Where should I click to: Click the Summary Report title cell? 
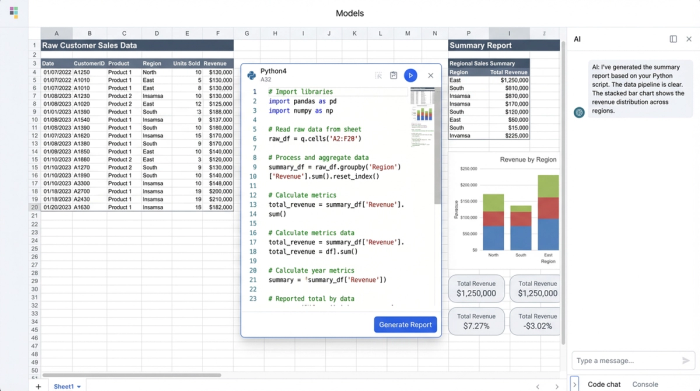504,45
